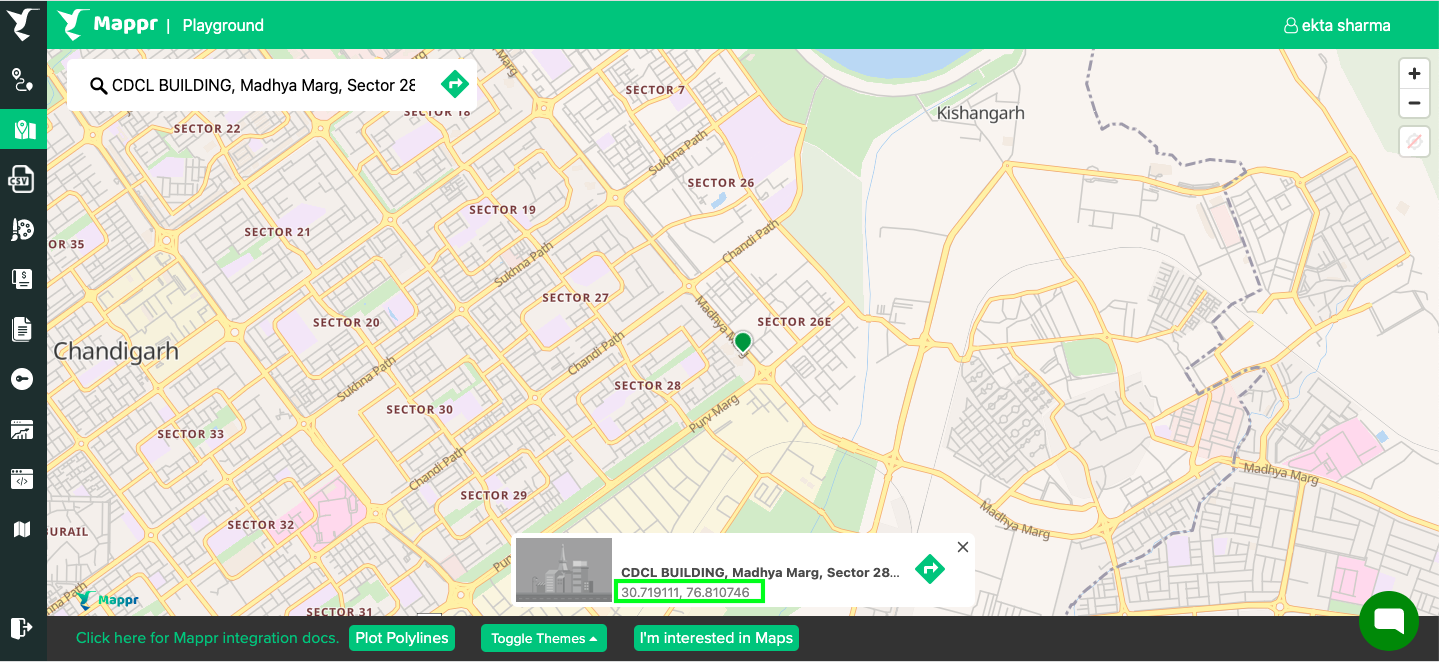Screen dimensions: 1439x663
Task: Open the live chat bubble
Action: (x=1388, y=620)
